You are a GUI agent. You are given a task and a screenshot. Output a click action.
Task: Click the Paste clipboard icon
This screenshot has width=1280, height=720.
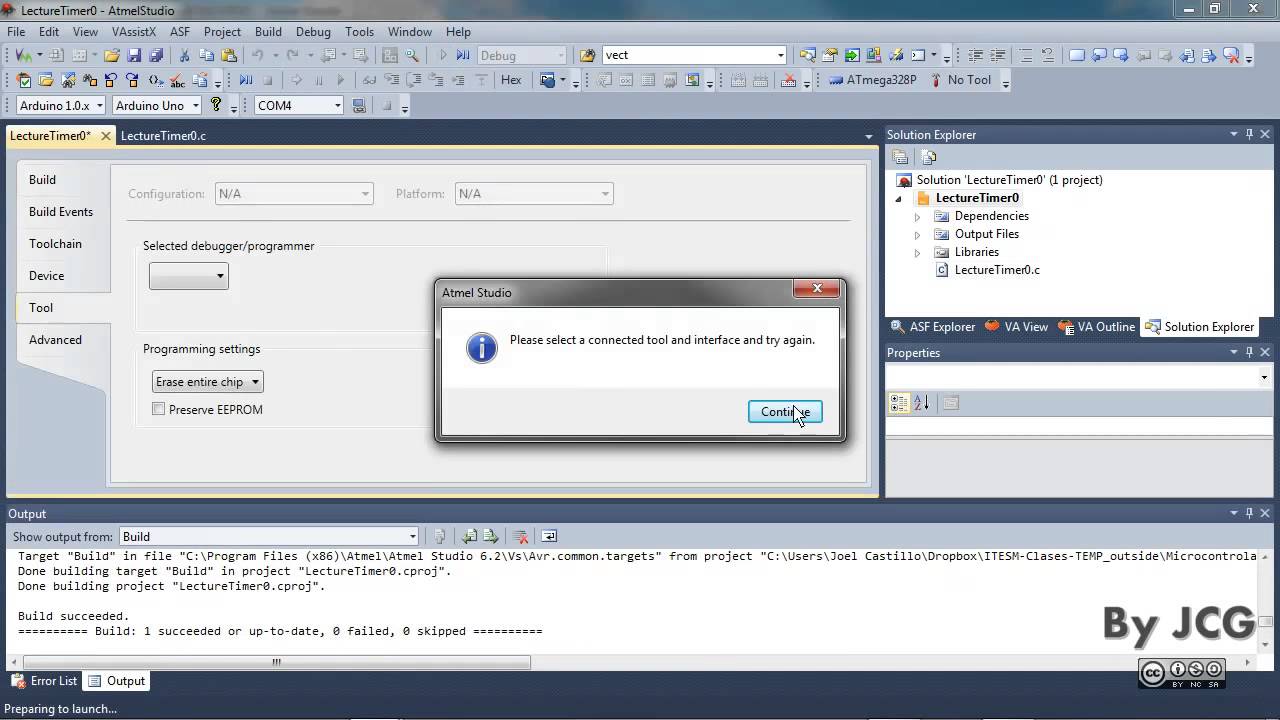tap(229, 55)
